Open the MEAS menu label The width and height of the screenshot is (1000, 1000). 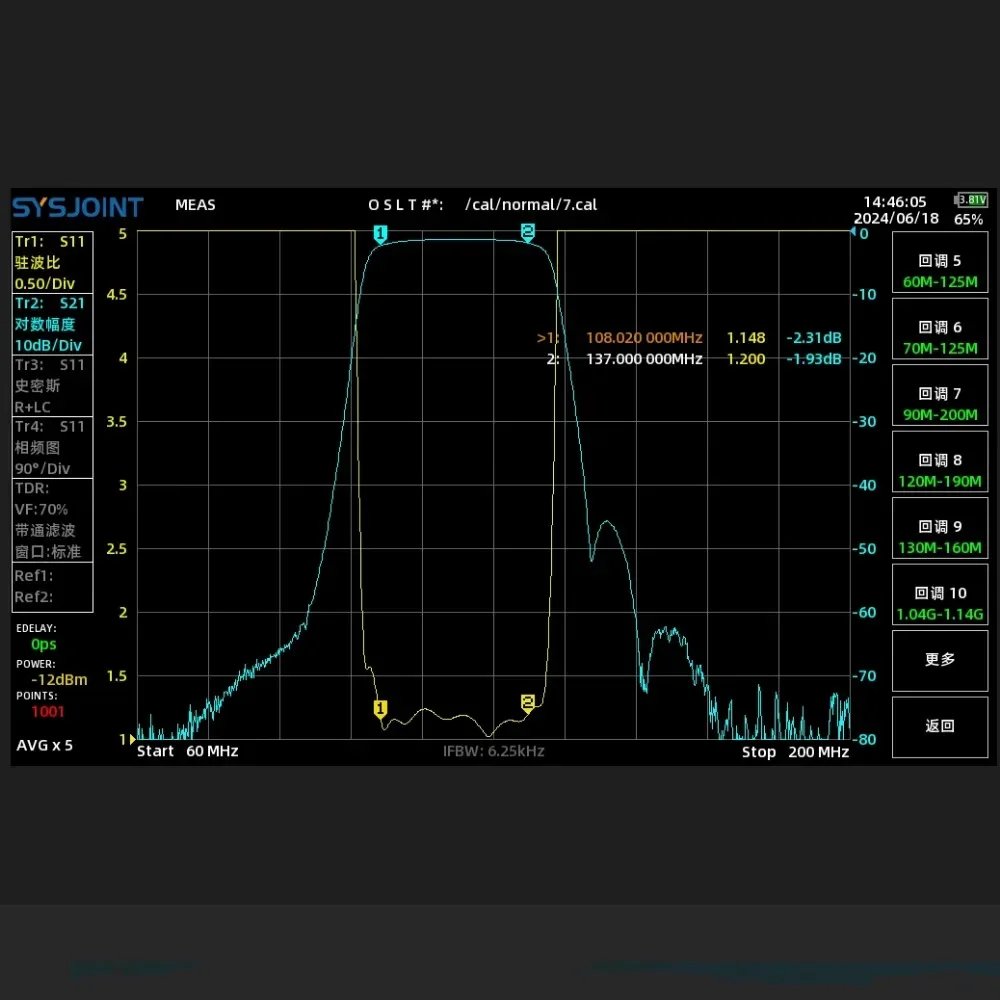(x=195, y=205)
